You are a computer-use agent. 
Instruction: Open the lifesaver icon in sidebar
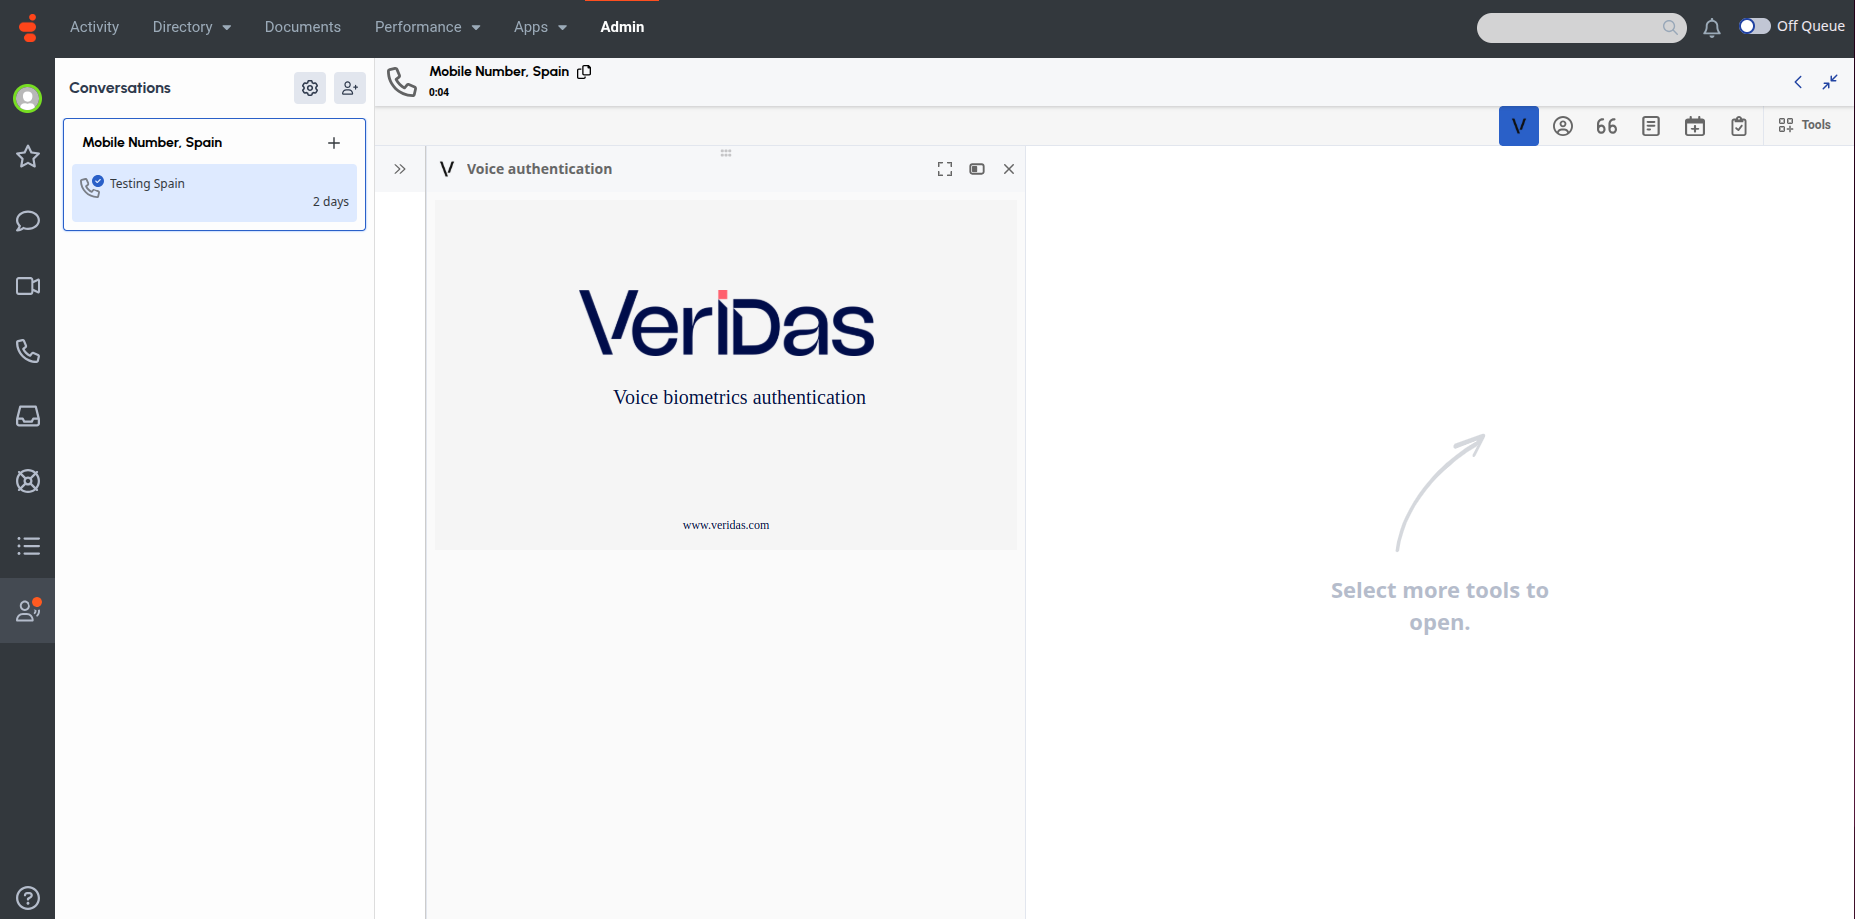(x=28, y=481)
